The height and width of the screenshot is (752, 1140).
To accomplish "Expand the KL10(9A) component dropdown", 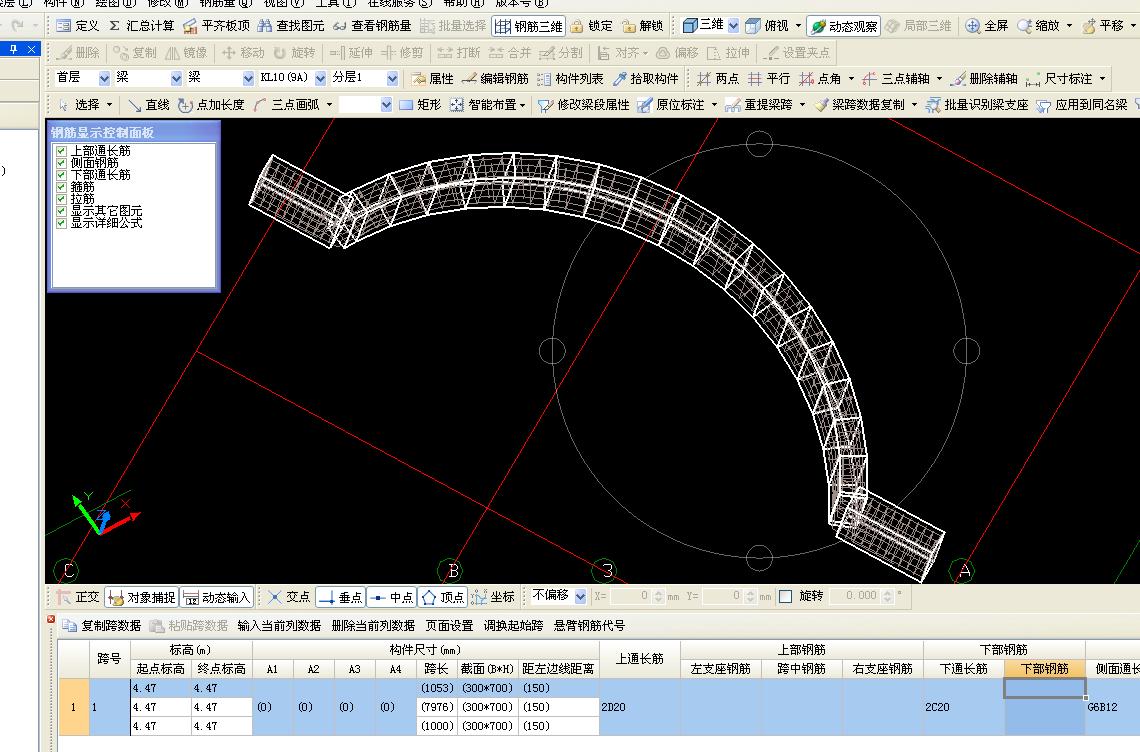I will 320,78.
